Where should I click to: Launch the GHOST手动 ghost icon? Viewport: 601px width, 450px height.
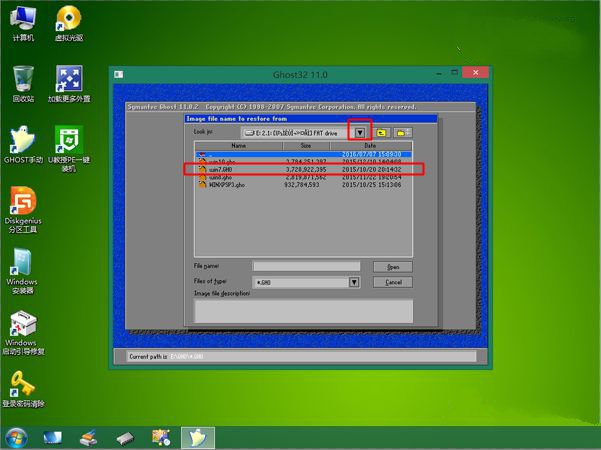23,145
